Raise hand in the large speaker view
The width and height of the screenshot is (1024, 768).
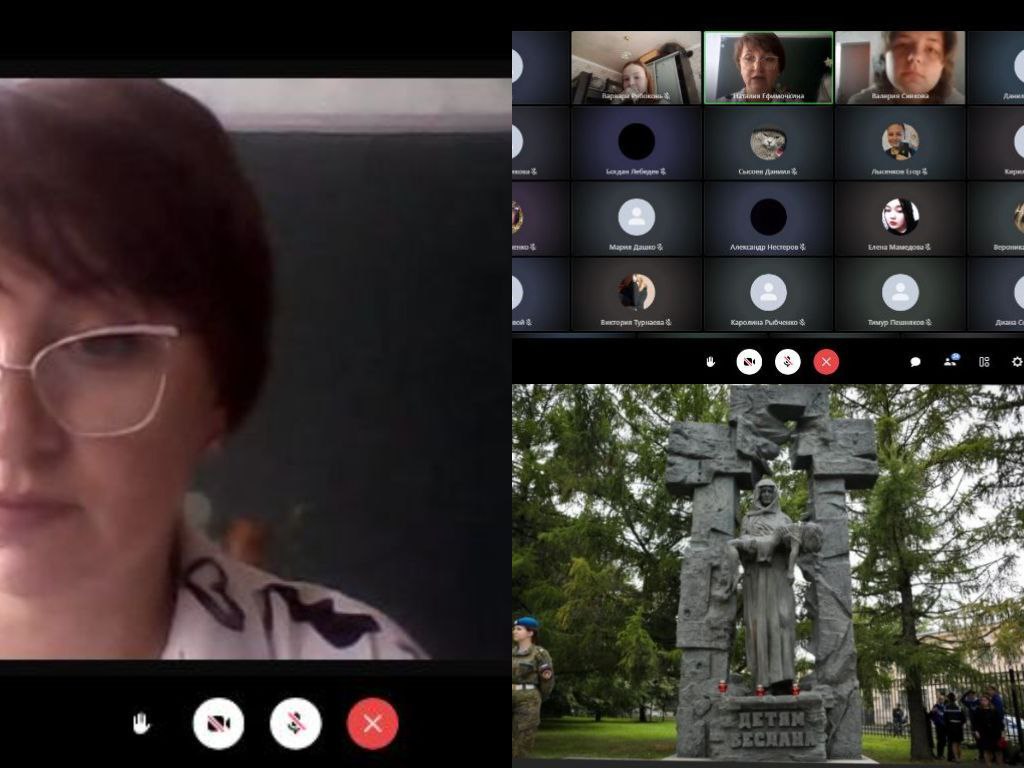point(141,724)
